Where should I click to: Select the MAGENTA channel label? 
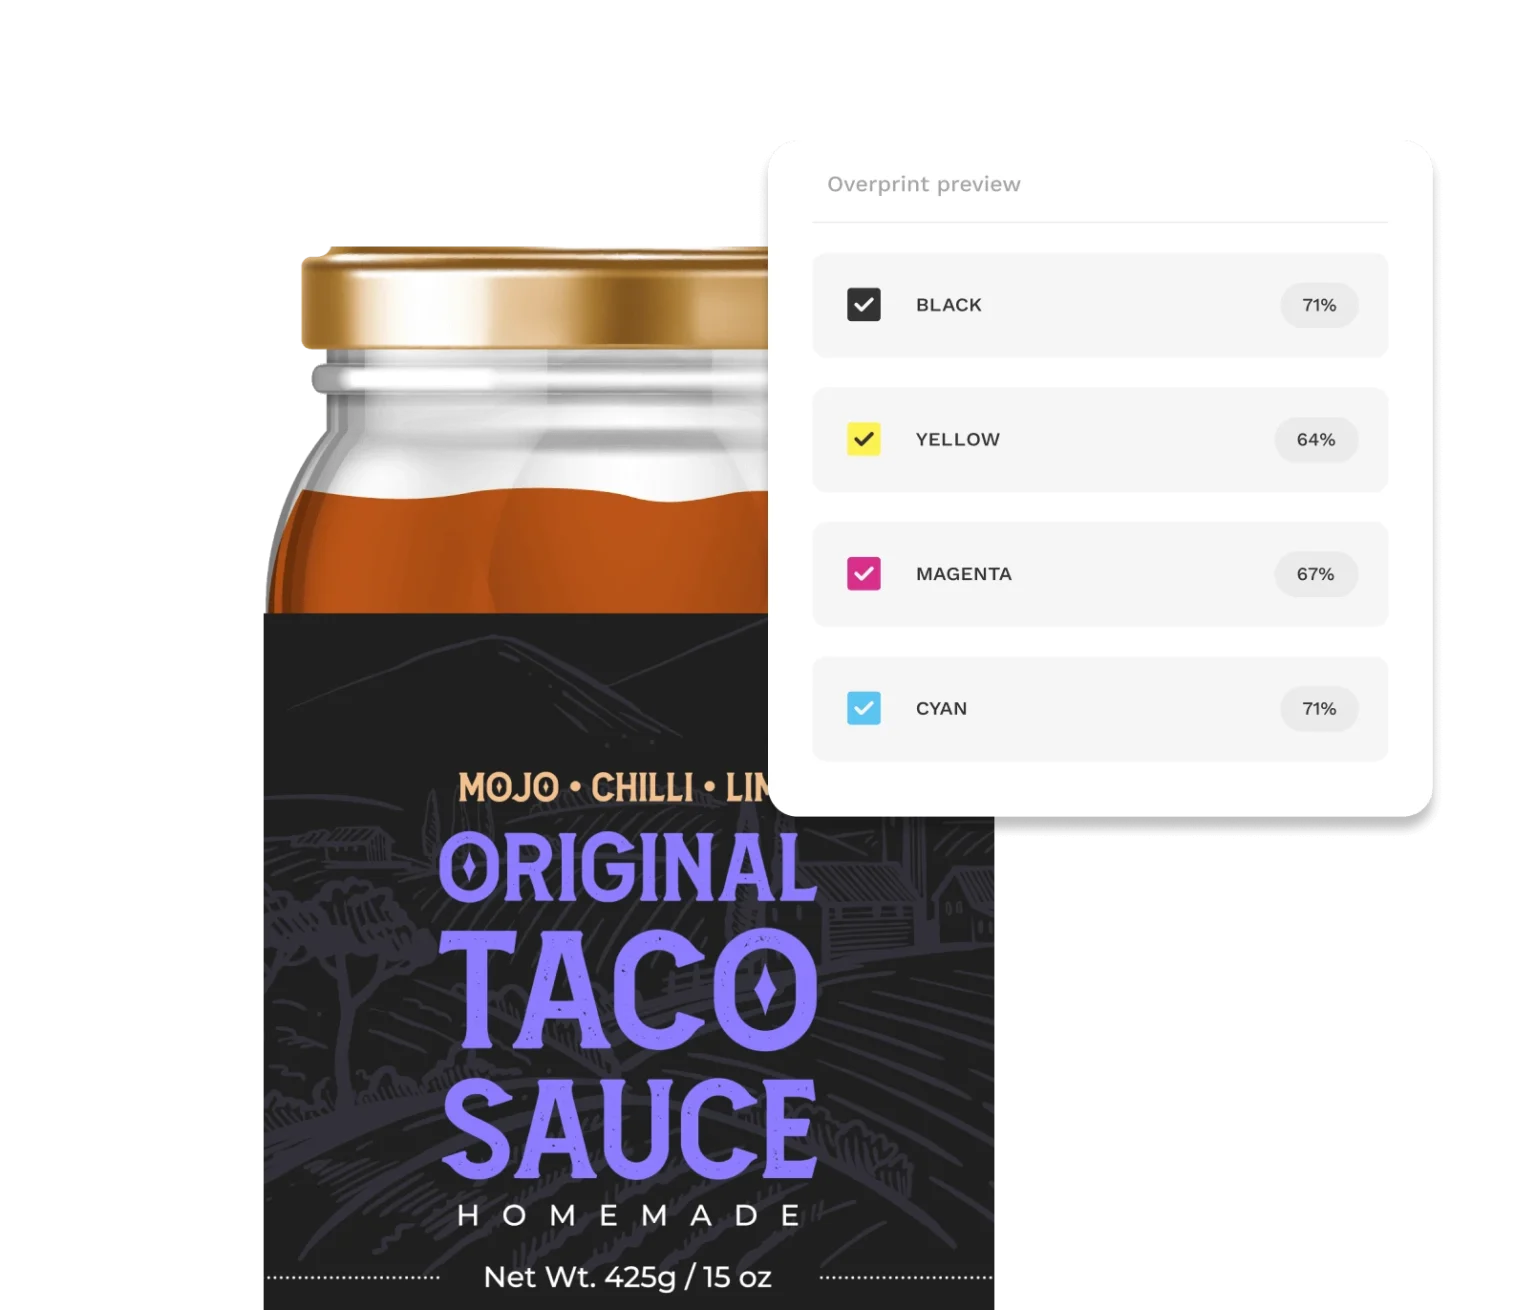[x=964, y=574]
